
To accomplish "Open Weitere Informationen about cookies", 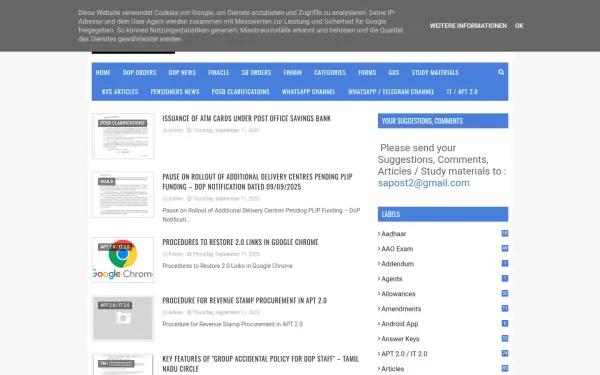I will click(x=468, y=26).
